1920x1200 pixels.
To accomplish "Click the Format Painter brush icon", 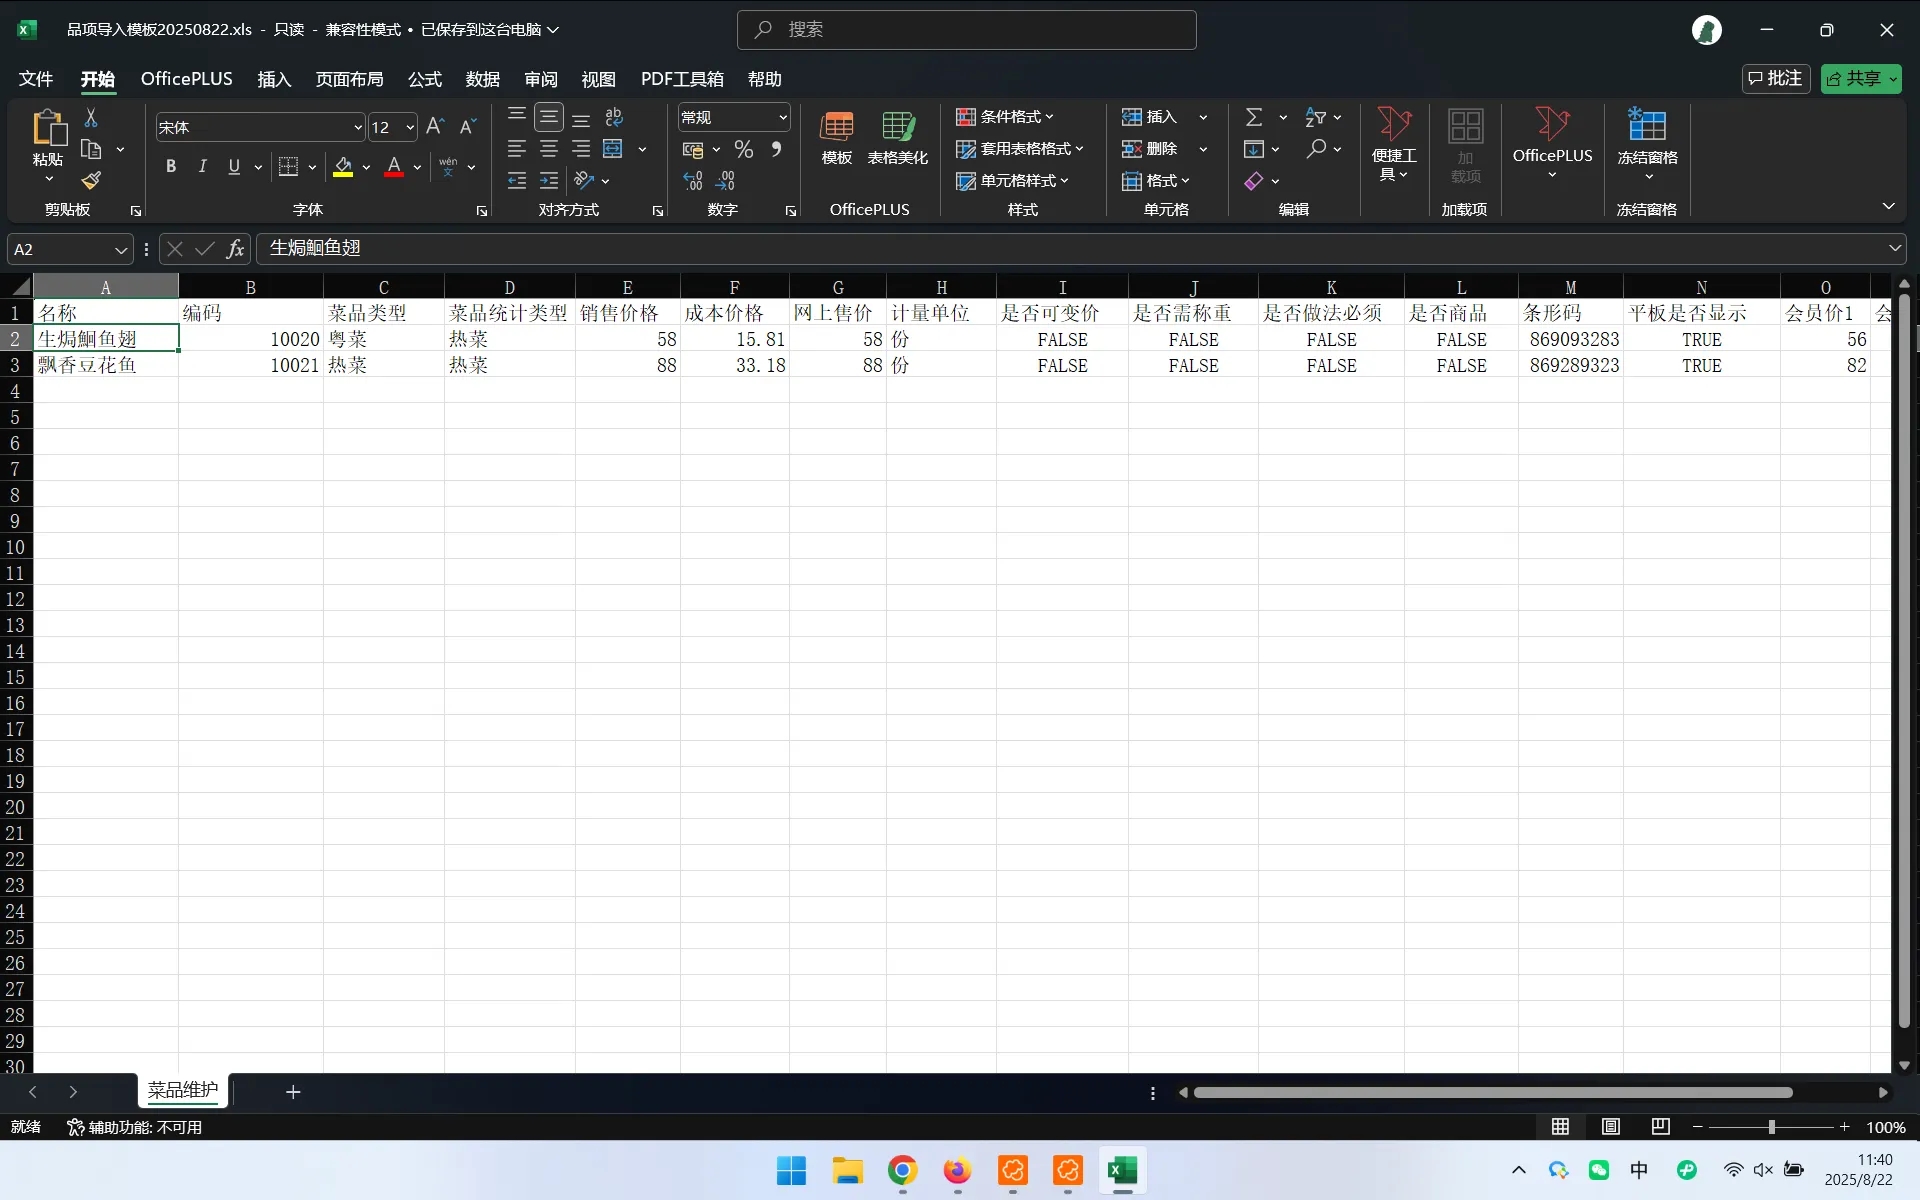I will (x=91, y=181).
